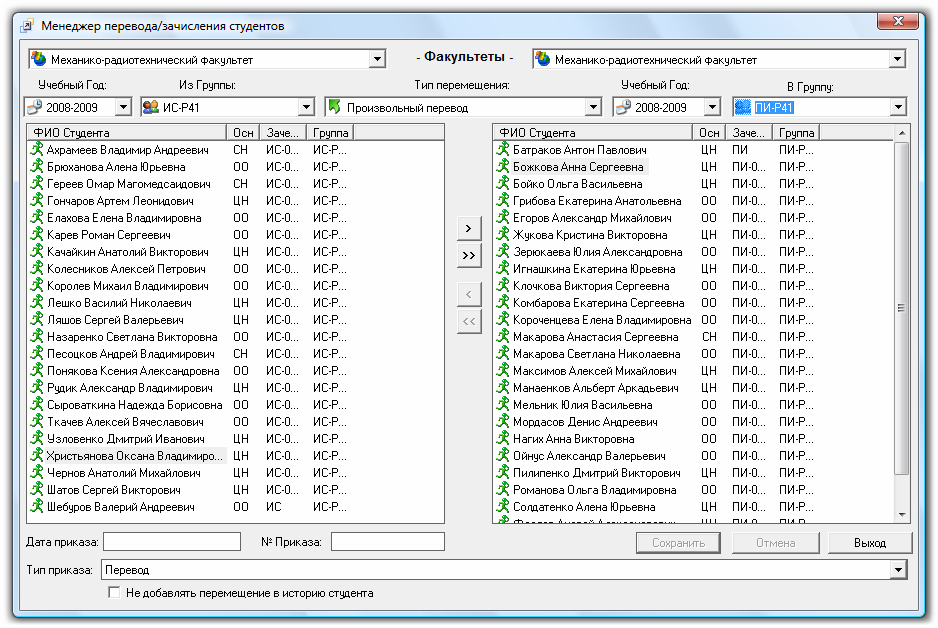Click student icon beside Мельник Юлия Васильевна
938x628 pixels.
click(x=504, y=405)
